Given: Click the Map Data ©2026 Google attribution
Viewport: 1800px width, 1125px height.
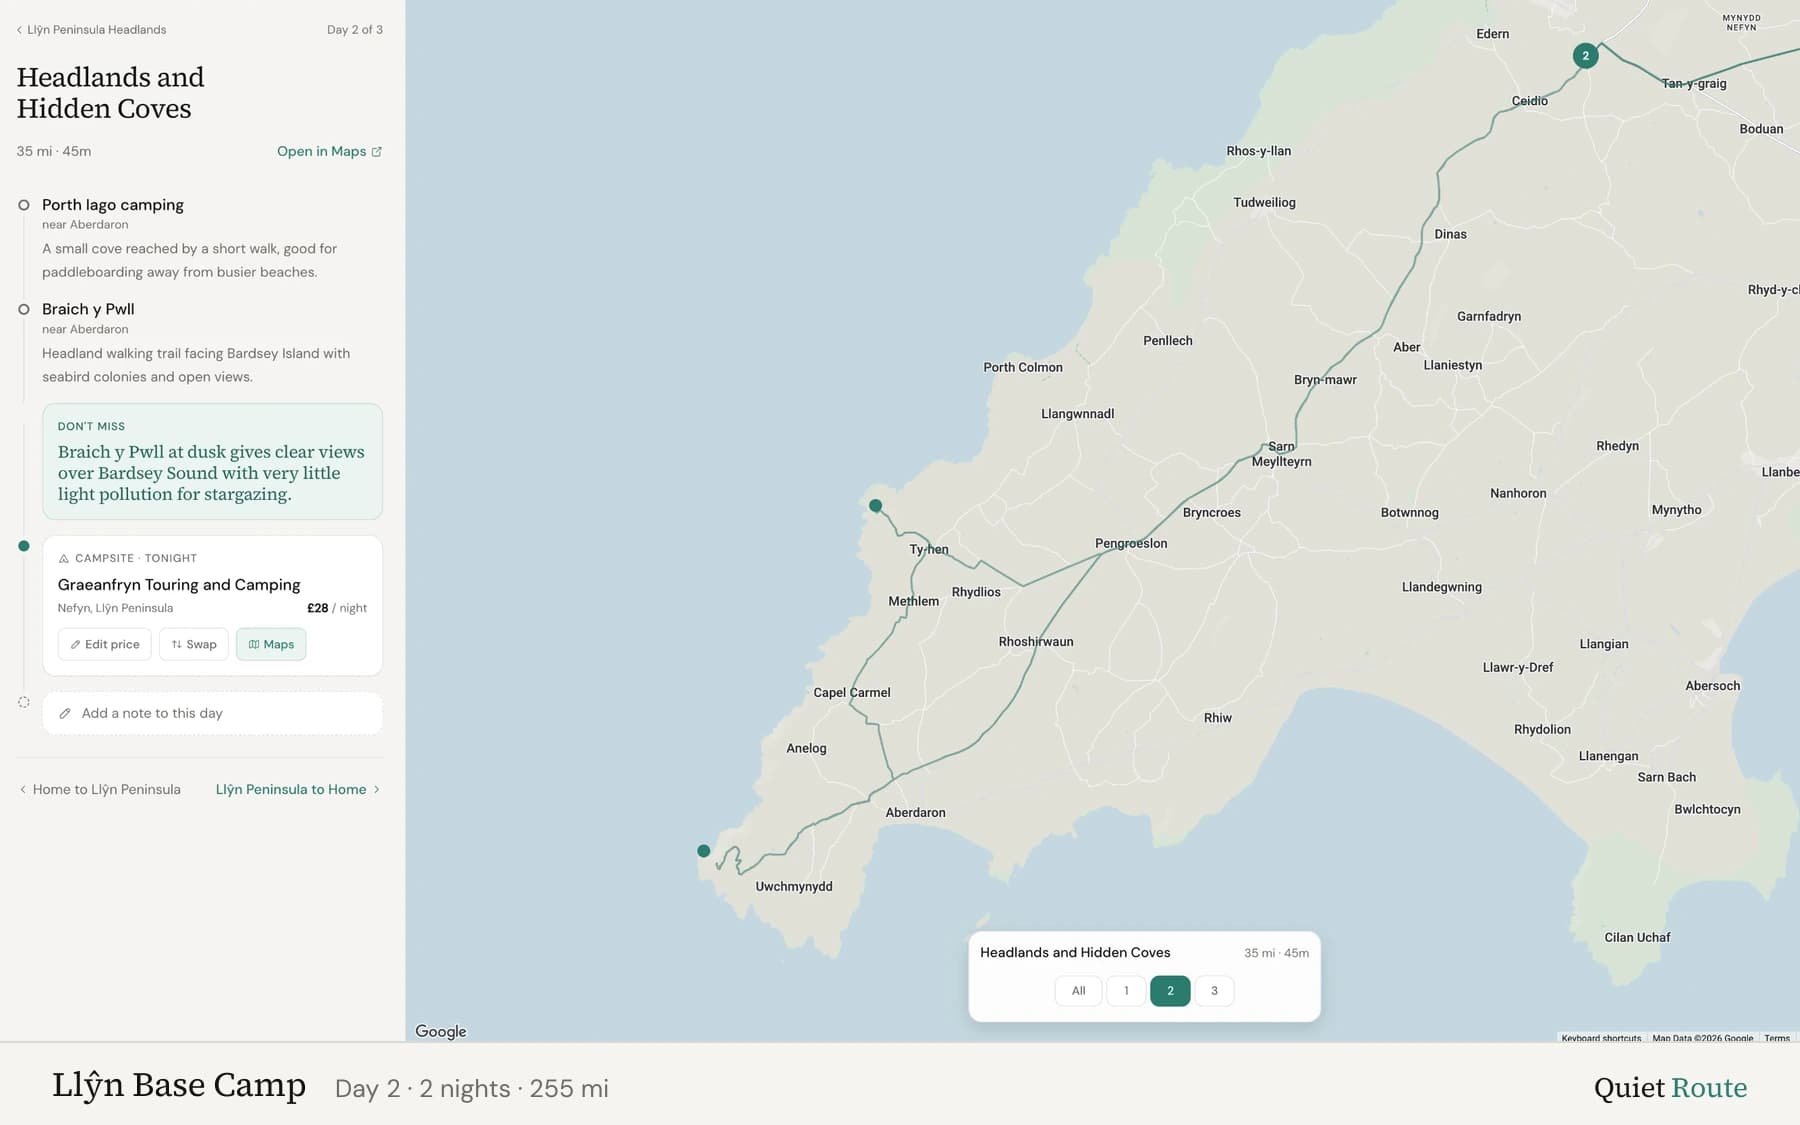Looking at the screenshot, I should (x=1702, y=1038).
